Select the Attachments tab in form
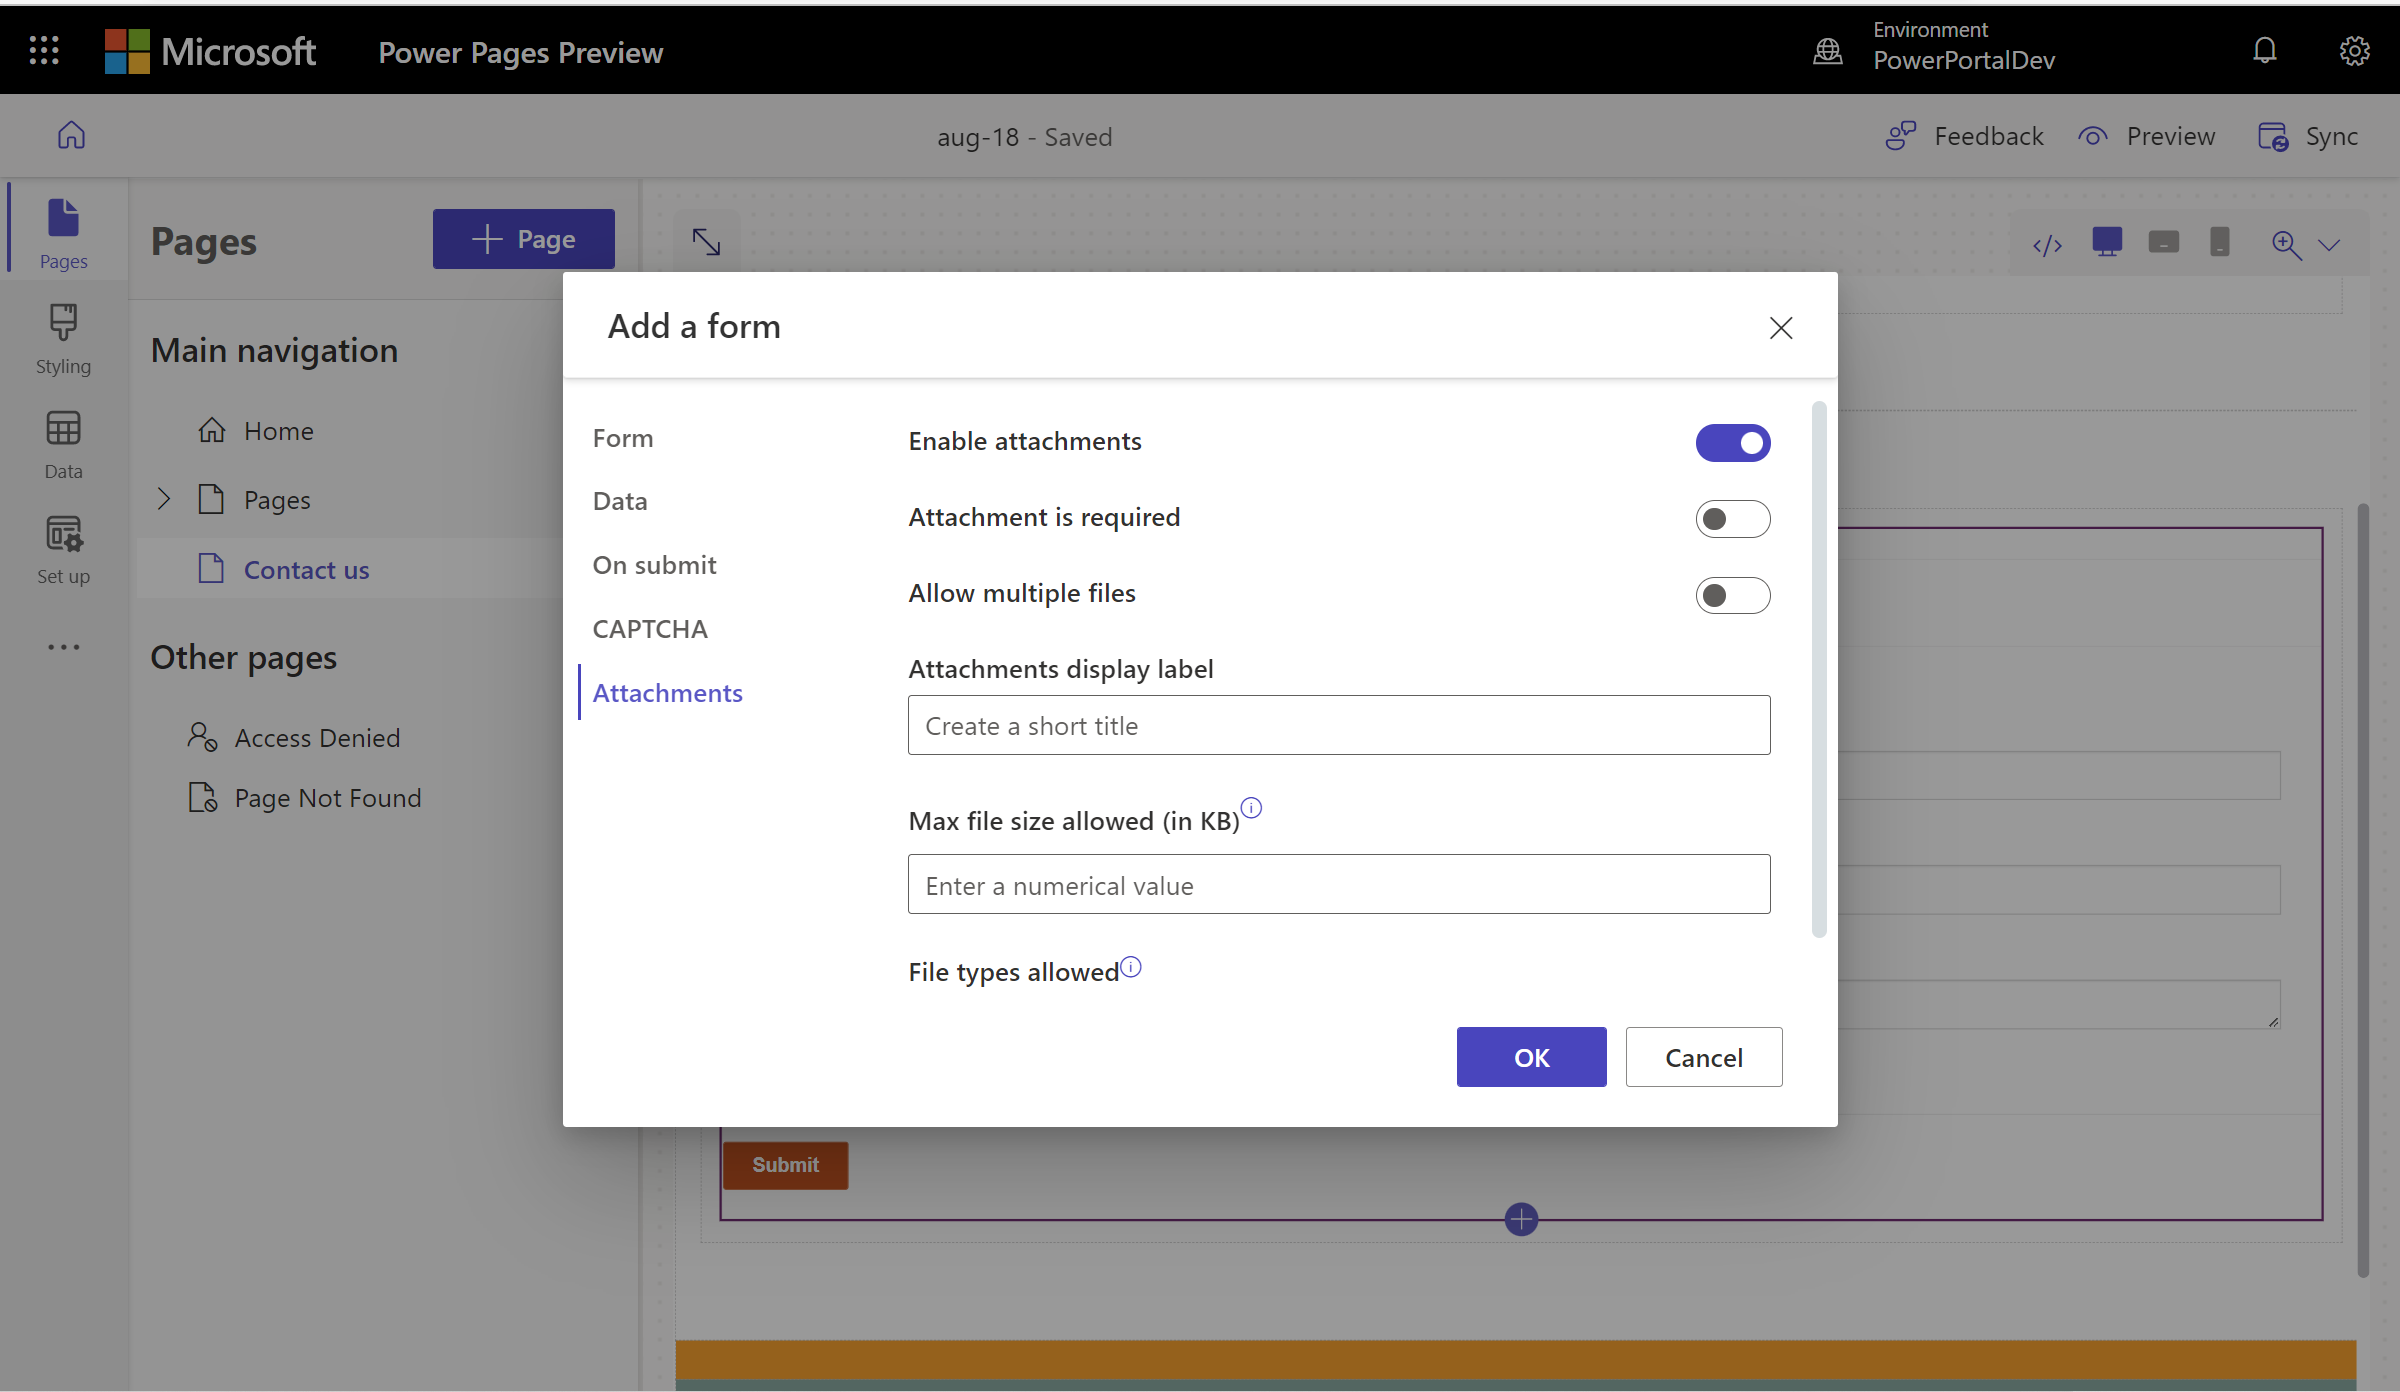 click(x=669, y=691)
